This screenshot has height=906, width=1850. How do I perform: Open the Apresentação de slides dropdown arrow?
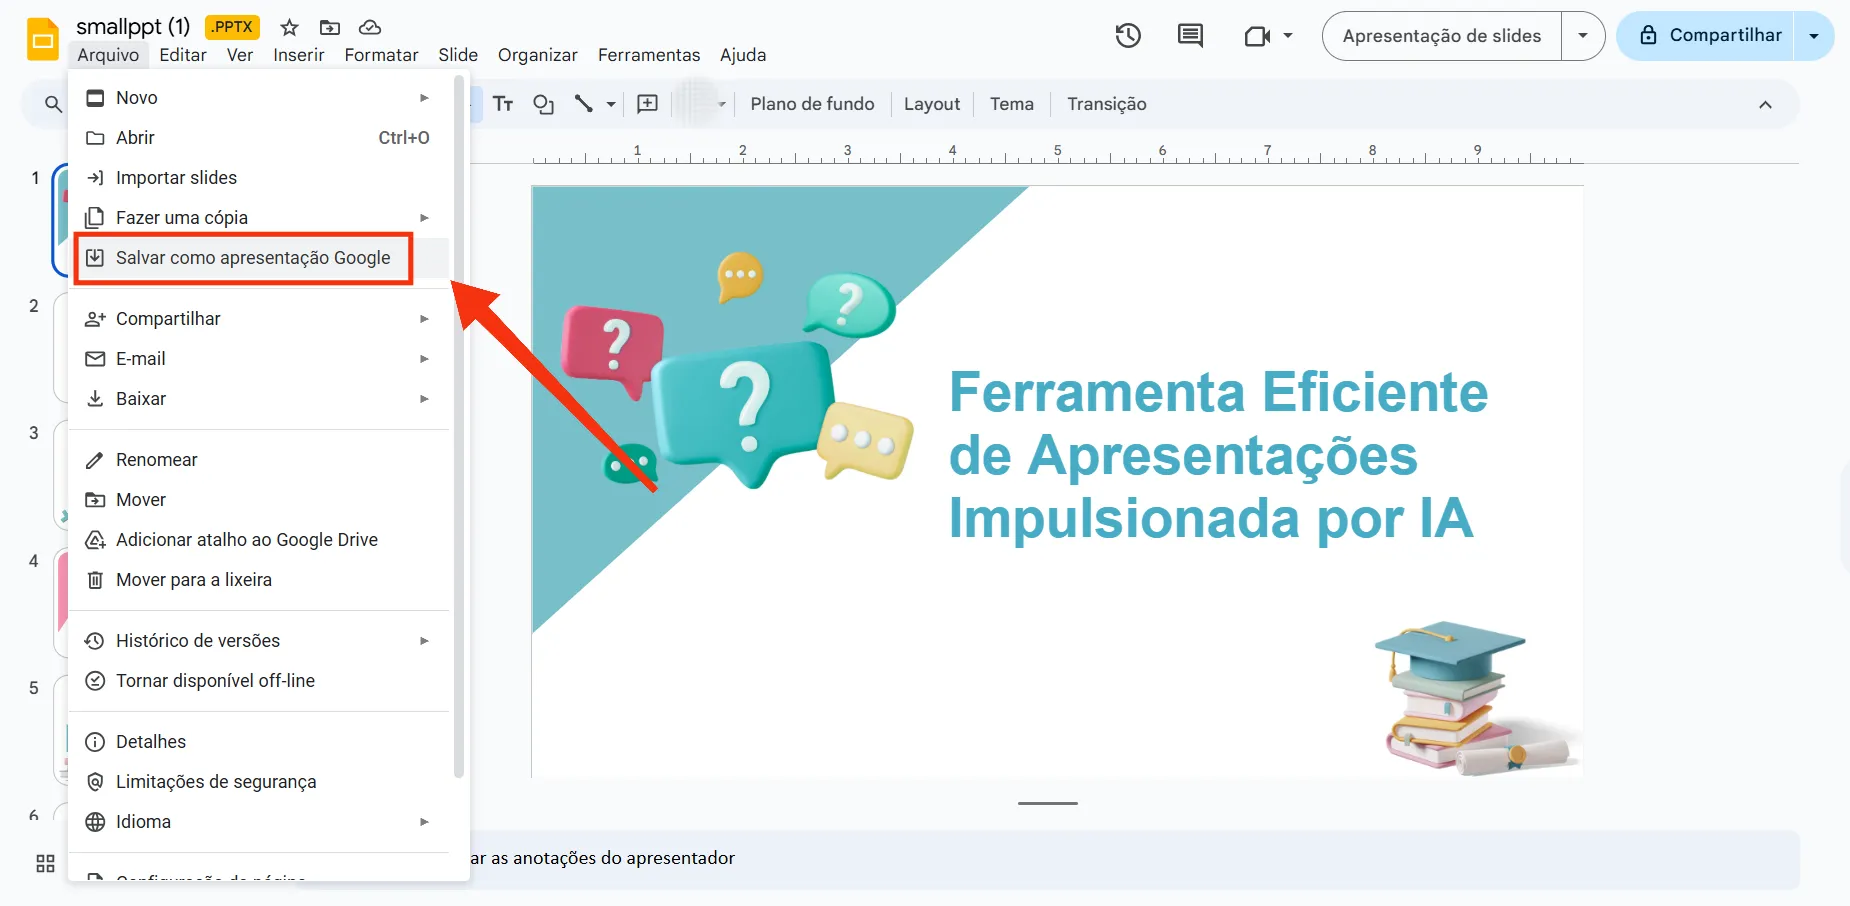tap(1583, 35)
